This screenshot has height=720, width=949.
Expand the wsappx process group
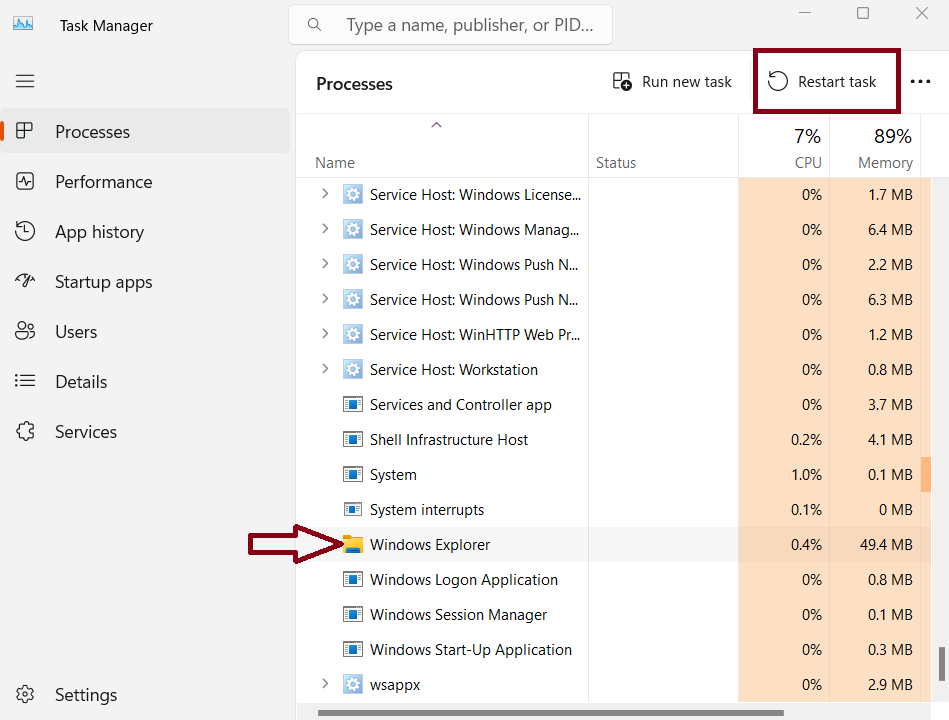[324, 684]
